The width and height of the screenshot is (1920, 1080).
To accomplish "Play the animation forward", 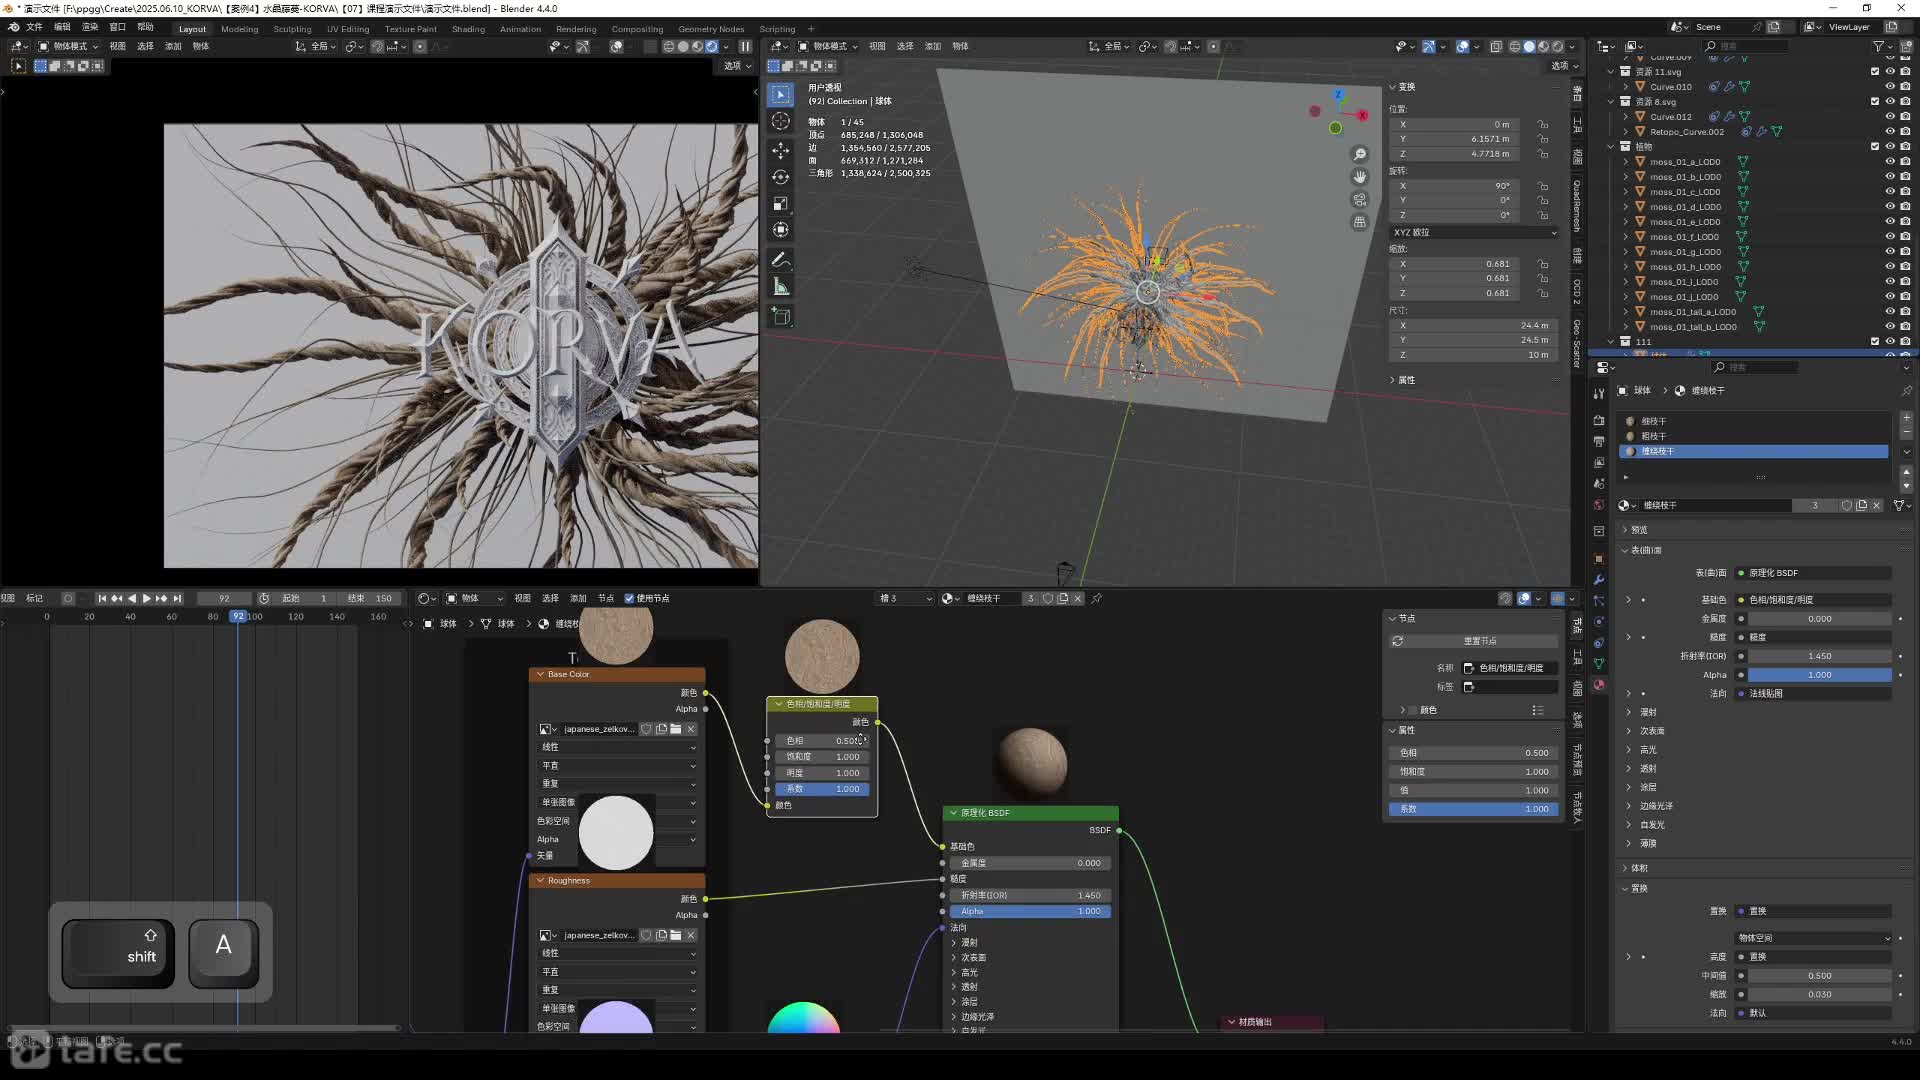I will pyautogui.click(x=147, y=598).
